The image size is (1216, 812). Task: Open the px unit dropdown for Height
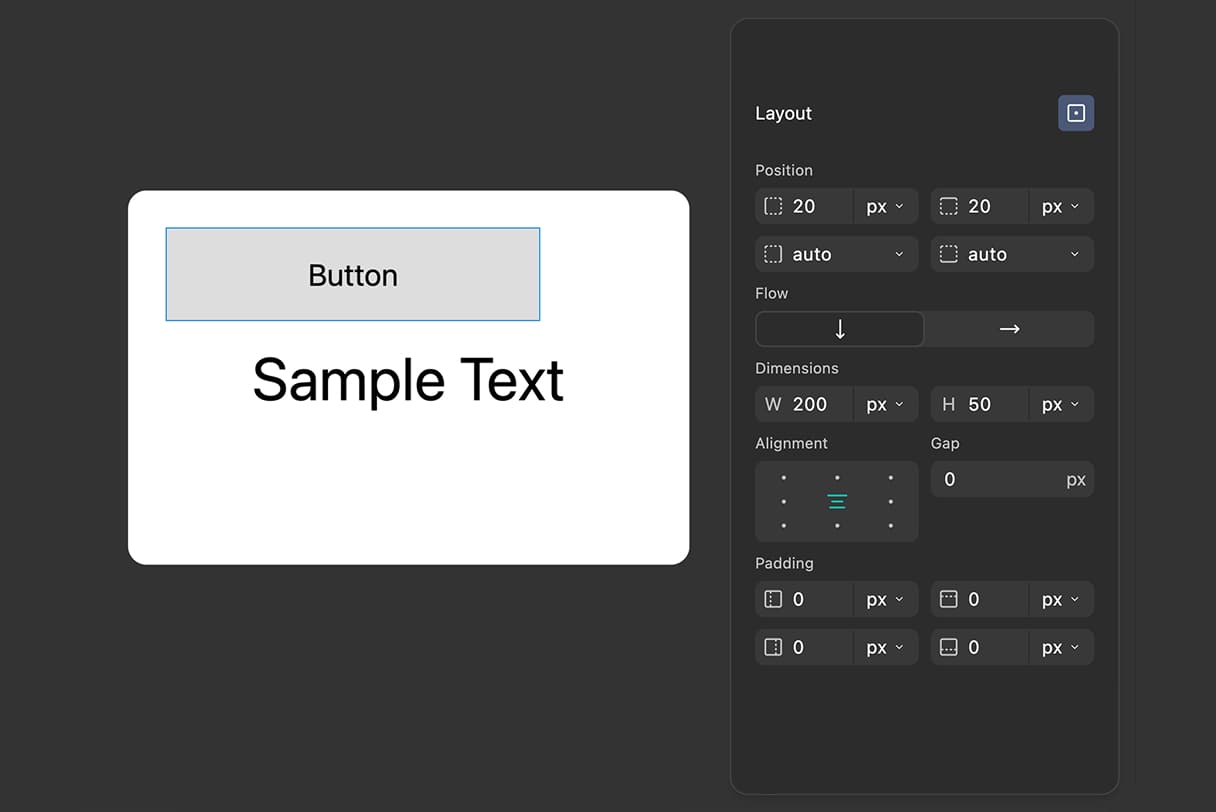coord(1061,404)
